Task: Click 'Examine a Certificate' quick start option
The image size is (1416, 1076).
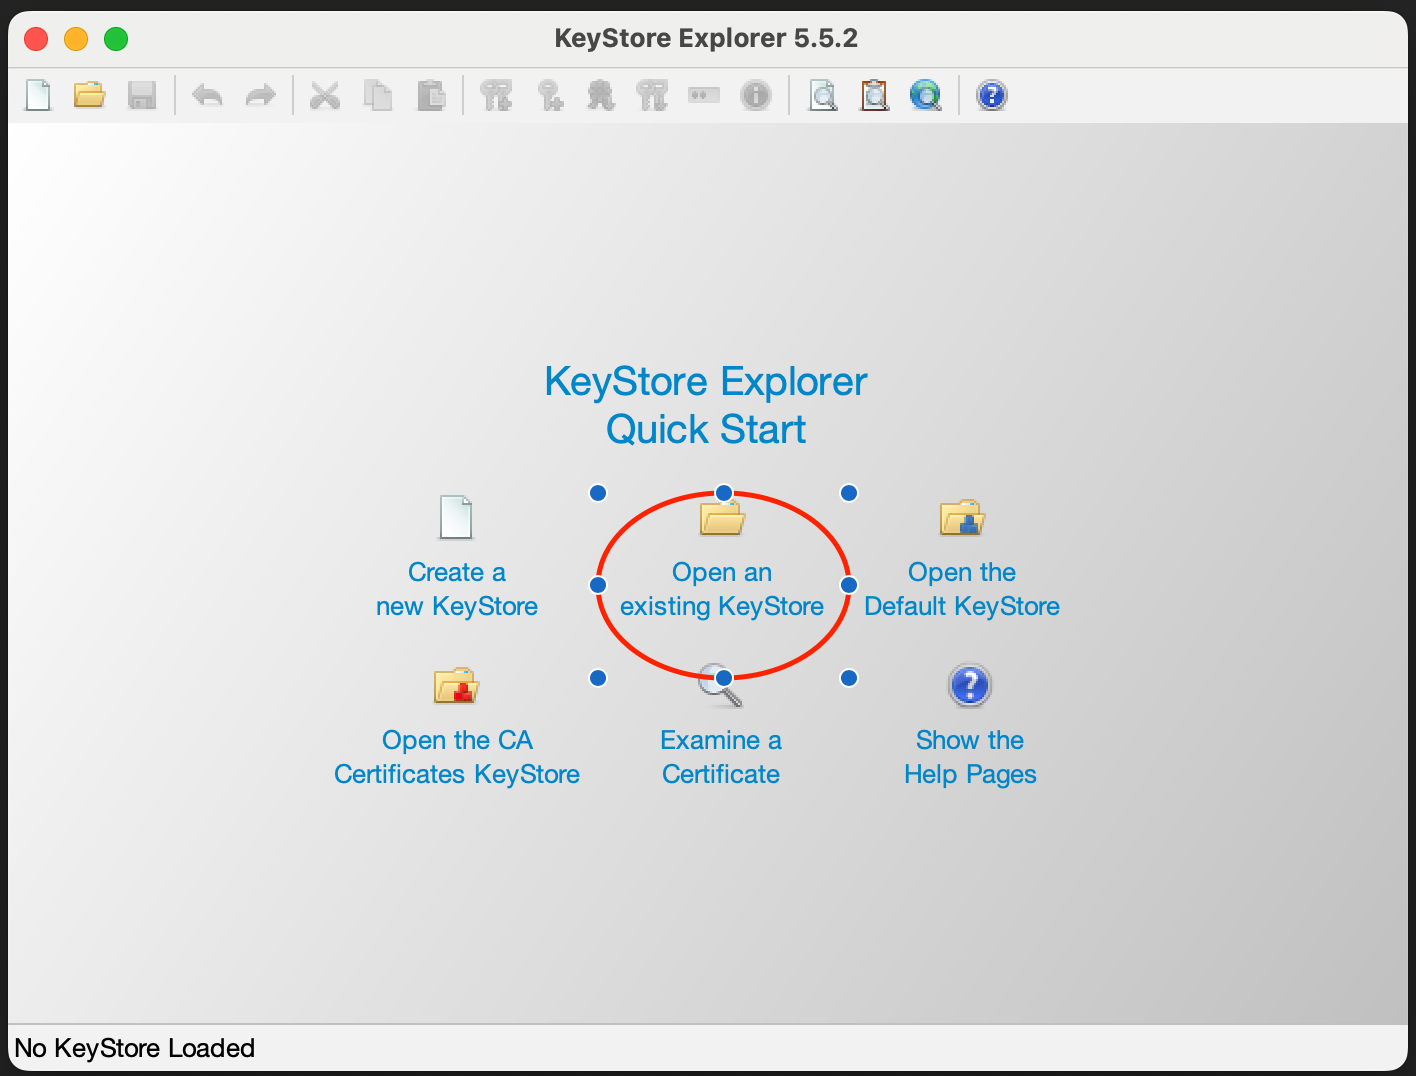Action: click(x=721, y=757)
